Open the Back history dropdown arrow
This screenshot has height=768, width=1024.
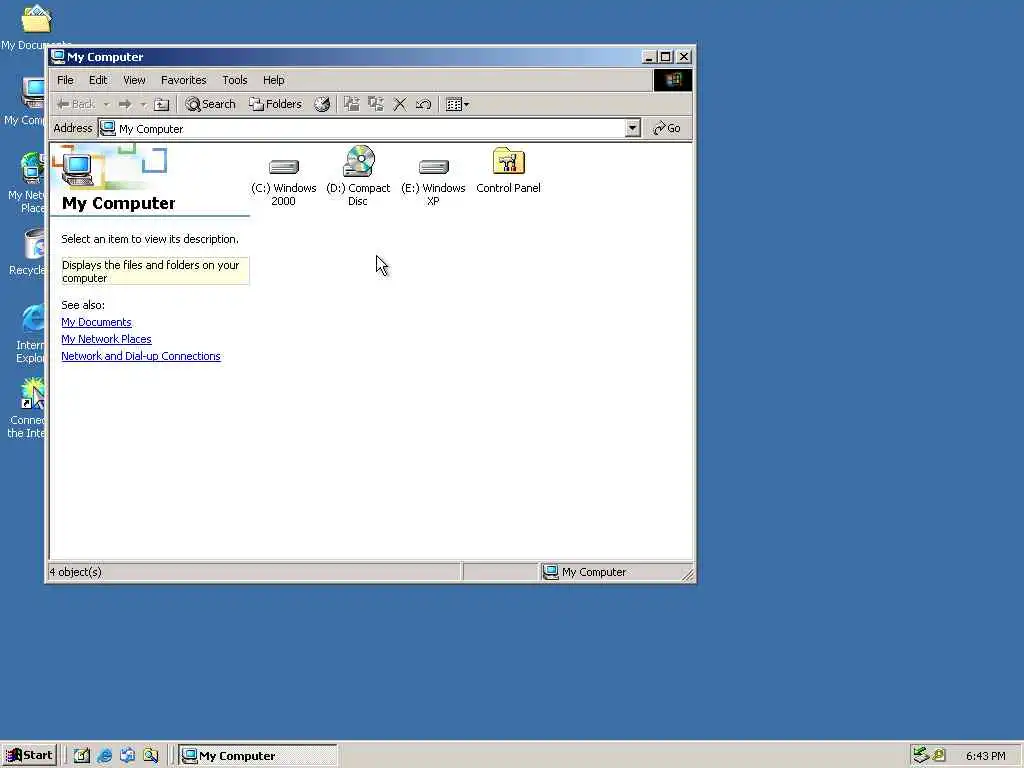(106, 104)
